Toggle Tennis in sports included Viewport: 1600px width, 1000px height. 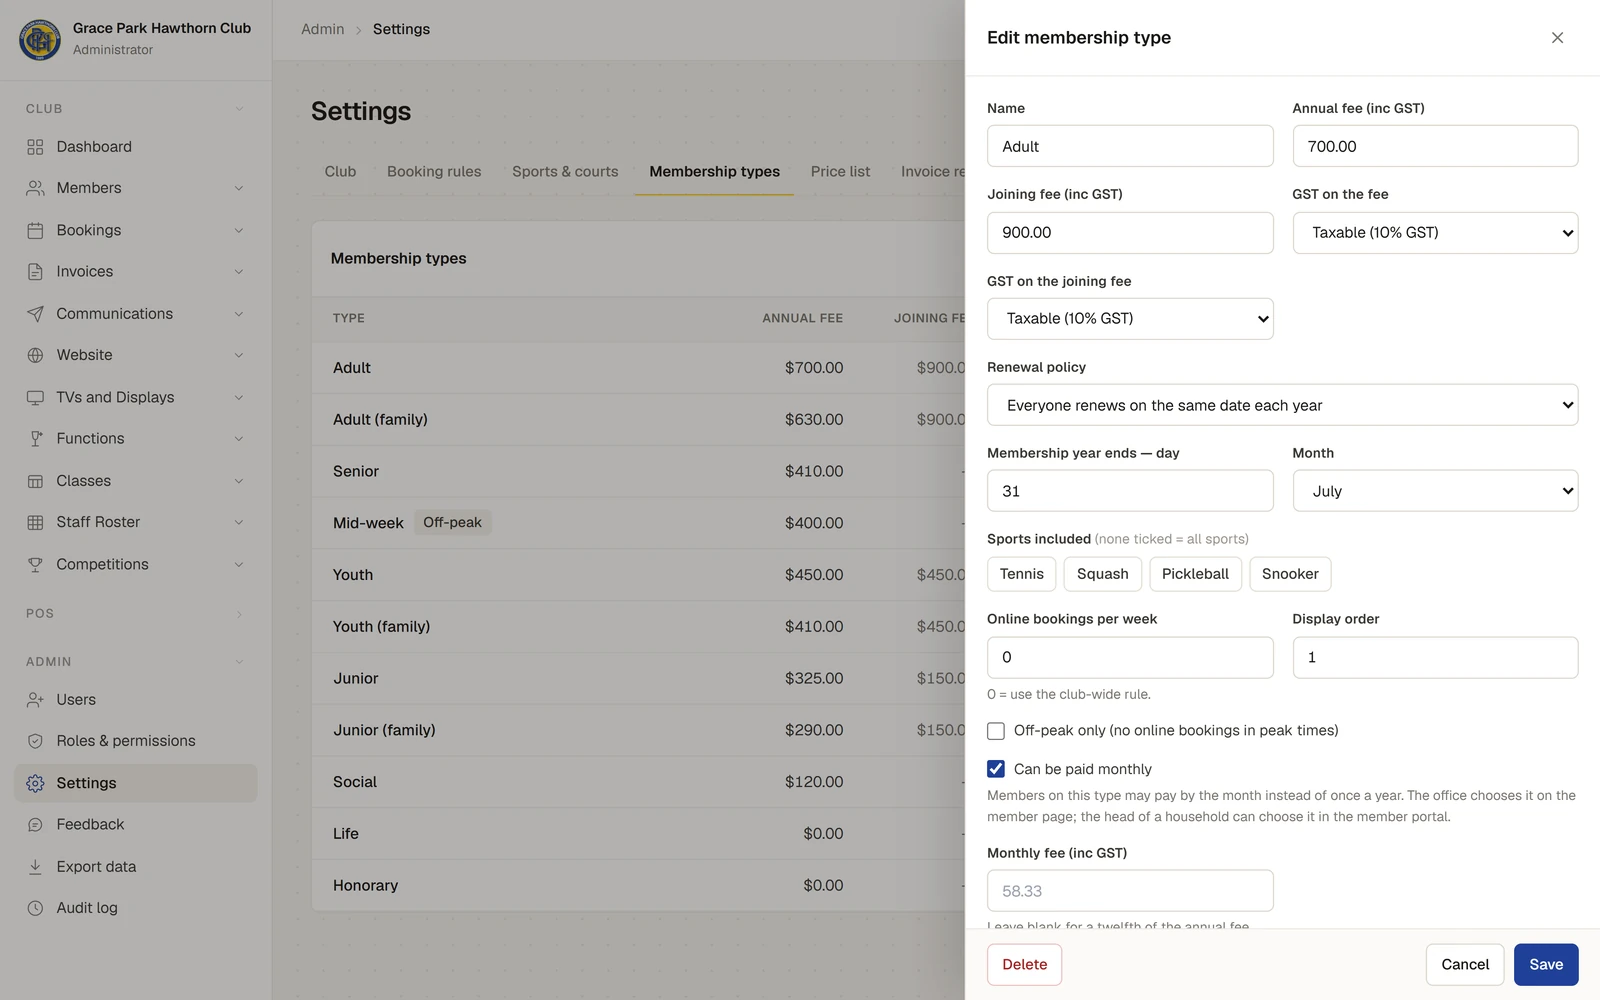pos(1021,574)
